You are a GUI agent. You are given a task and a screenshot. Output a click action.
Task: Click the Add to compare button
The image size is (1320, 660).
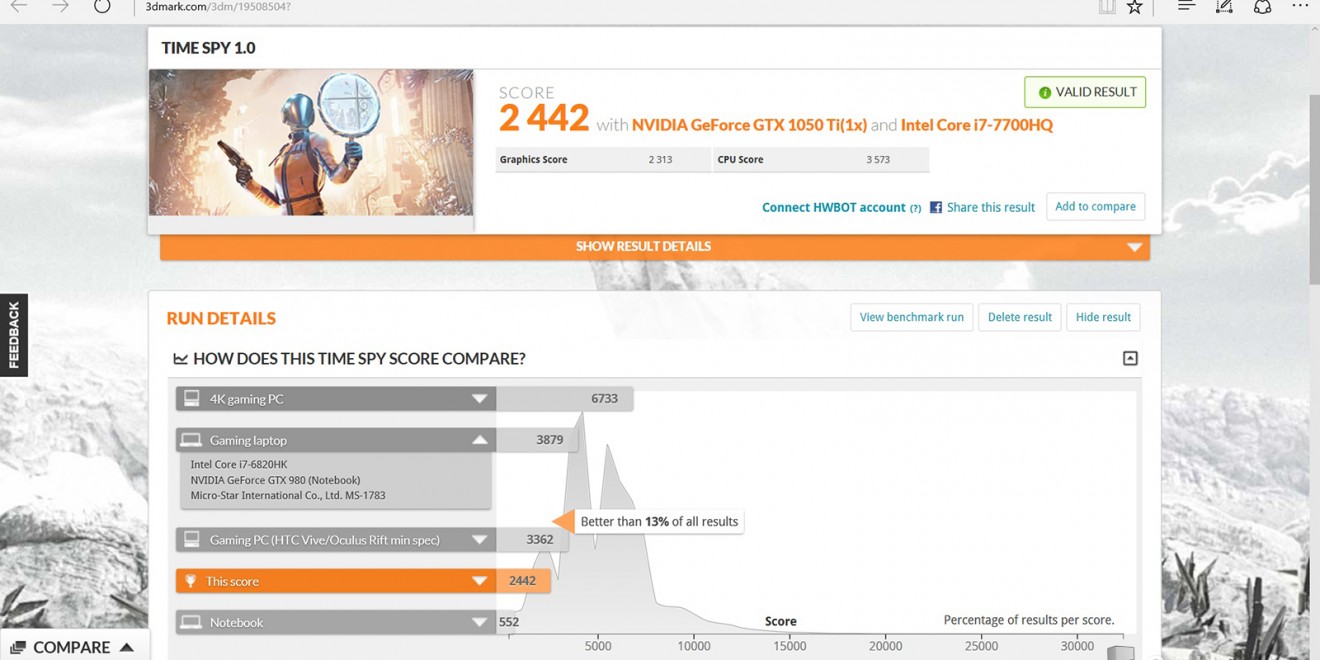coord(1095,207)
